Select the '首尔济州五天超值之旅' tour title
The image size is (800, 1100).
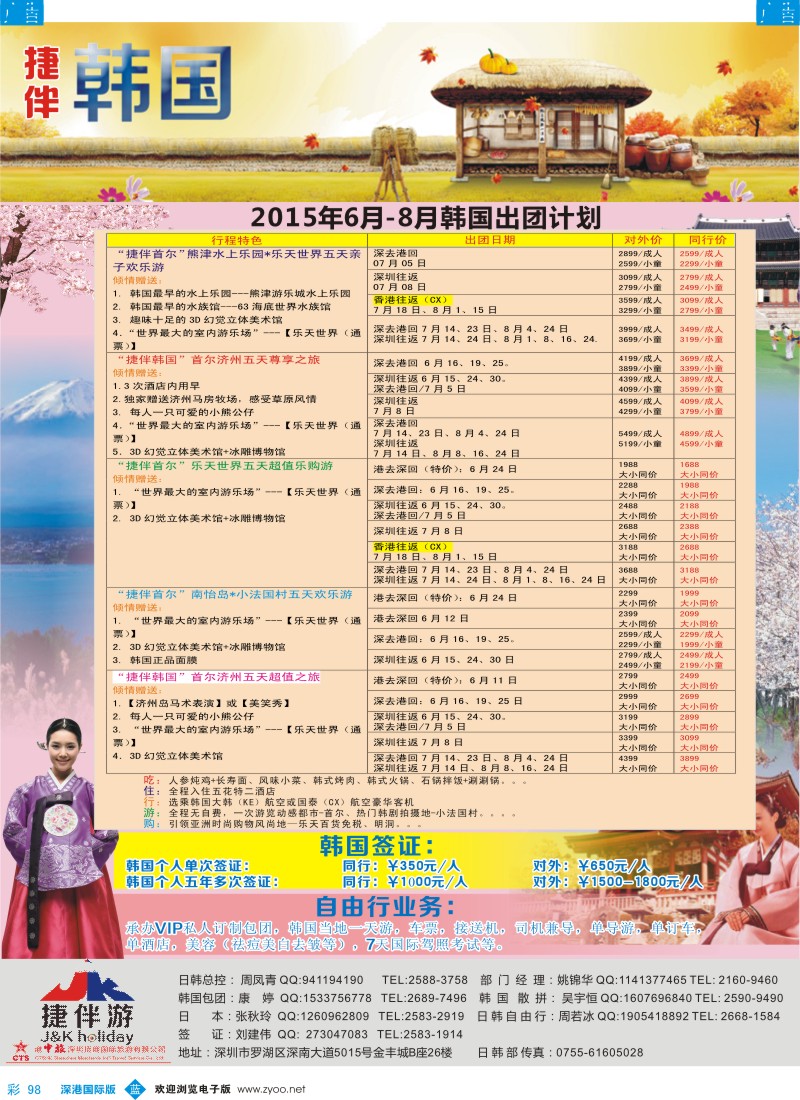tap(255, 677)
